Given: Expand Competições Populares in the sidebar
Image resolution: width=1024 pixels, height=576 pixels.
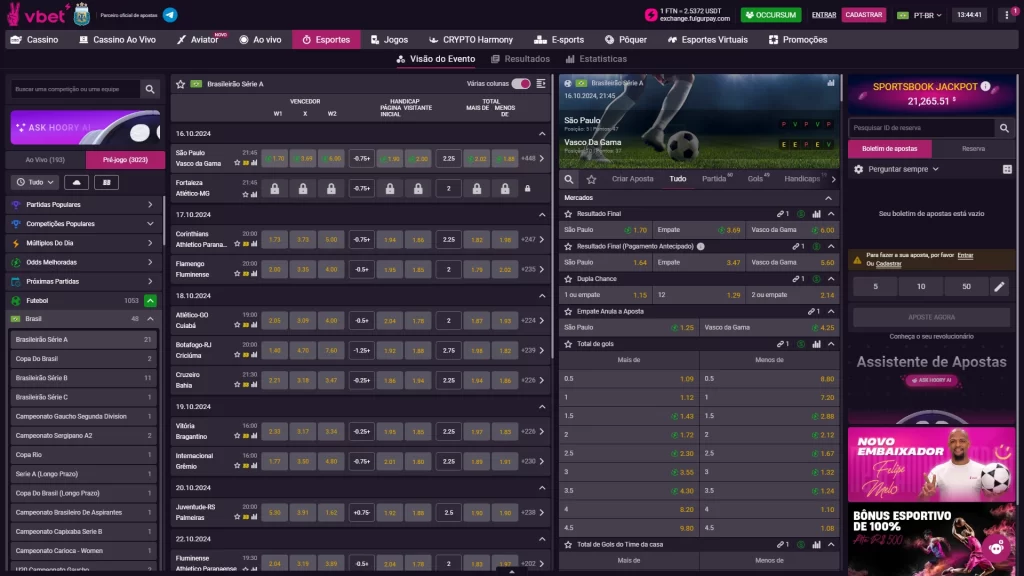Looking at the screenshot, I should click(x=84, y=223).
